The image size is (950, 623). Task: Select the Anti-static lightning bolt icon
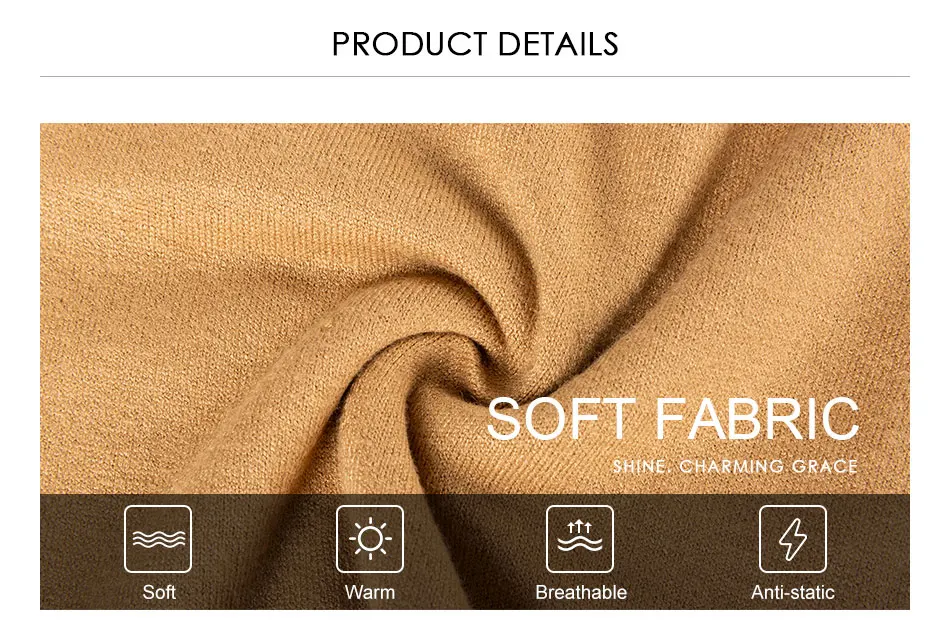click(792, 539)
